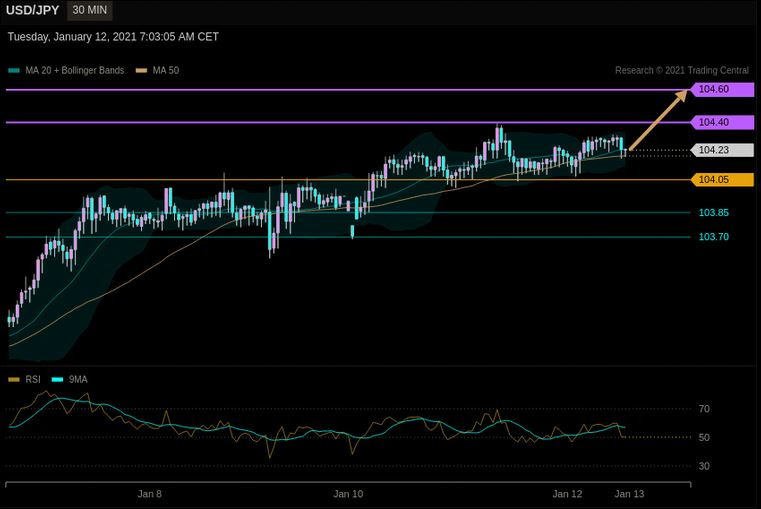The height and width of the screenshot is (509, 761).
Task: Click the 103.85 support level label
Action: 713,213
